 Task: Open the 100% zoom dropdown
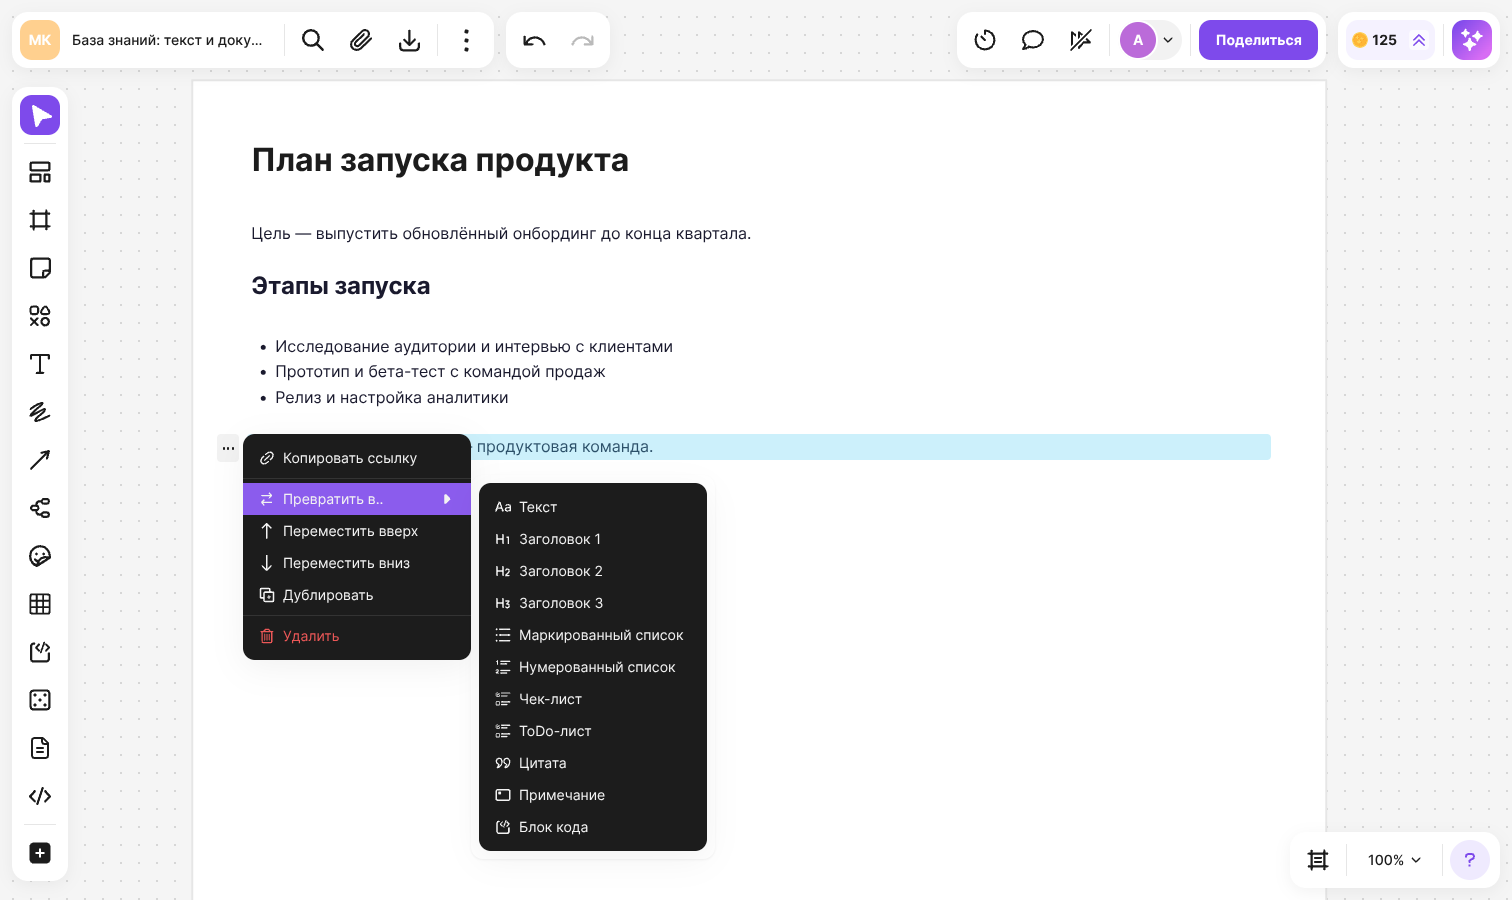click(x=1394, y=860)
